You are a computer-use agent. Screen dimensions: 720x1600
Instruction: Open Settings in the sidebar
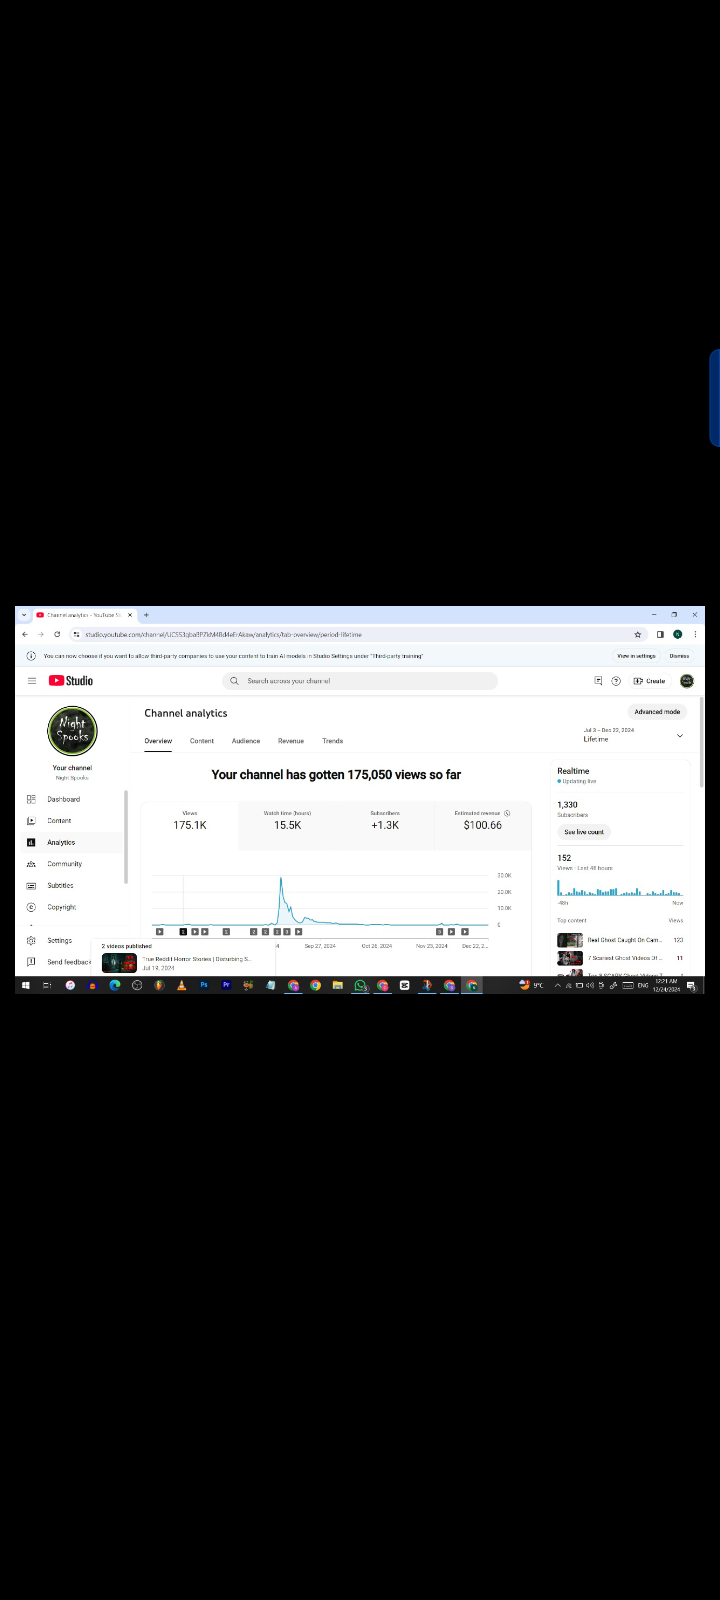pyautogui.click(x=59, y=941)
